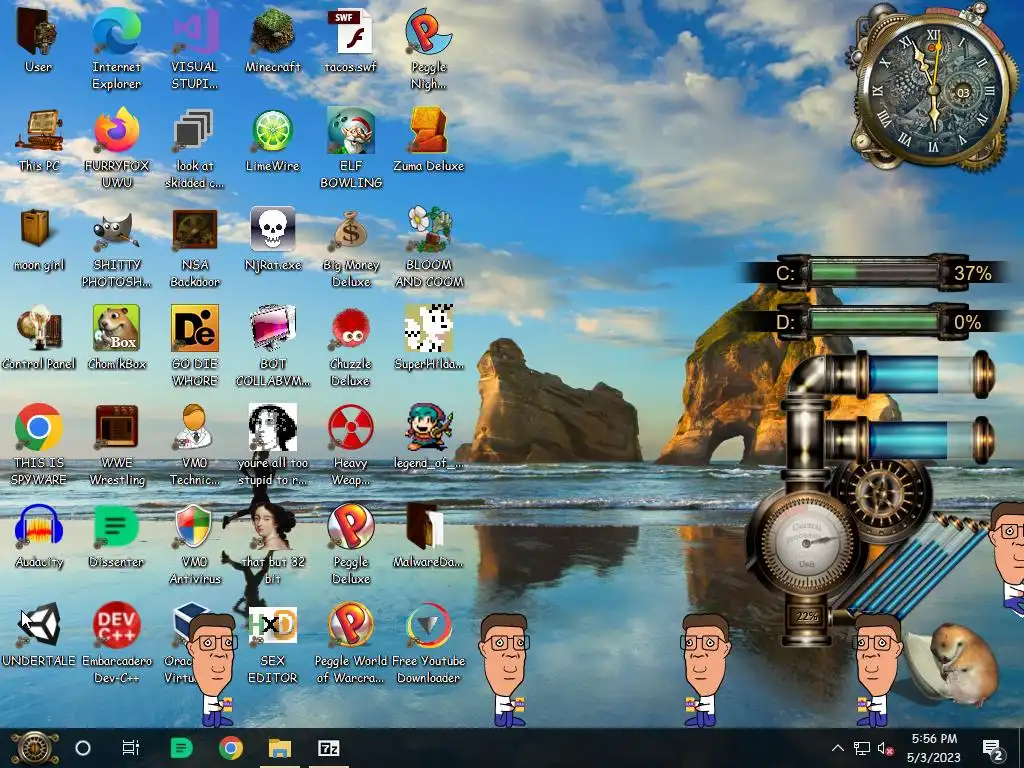Open the clock showing 5:56 PM
This screenshot has width=1024, height=768.
(x=934, y=748)
